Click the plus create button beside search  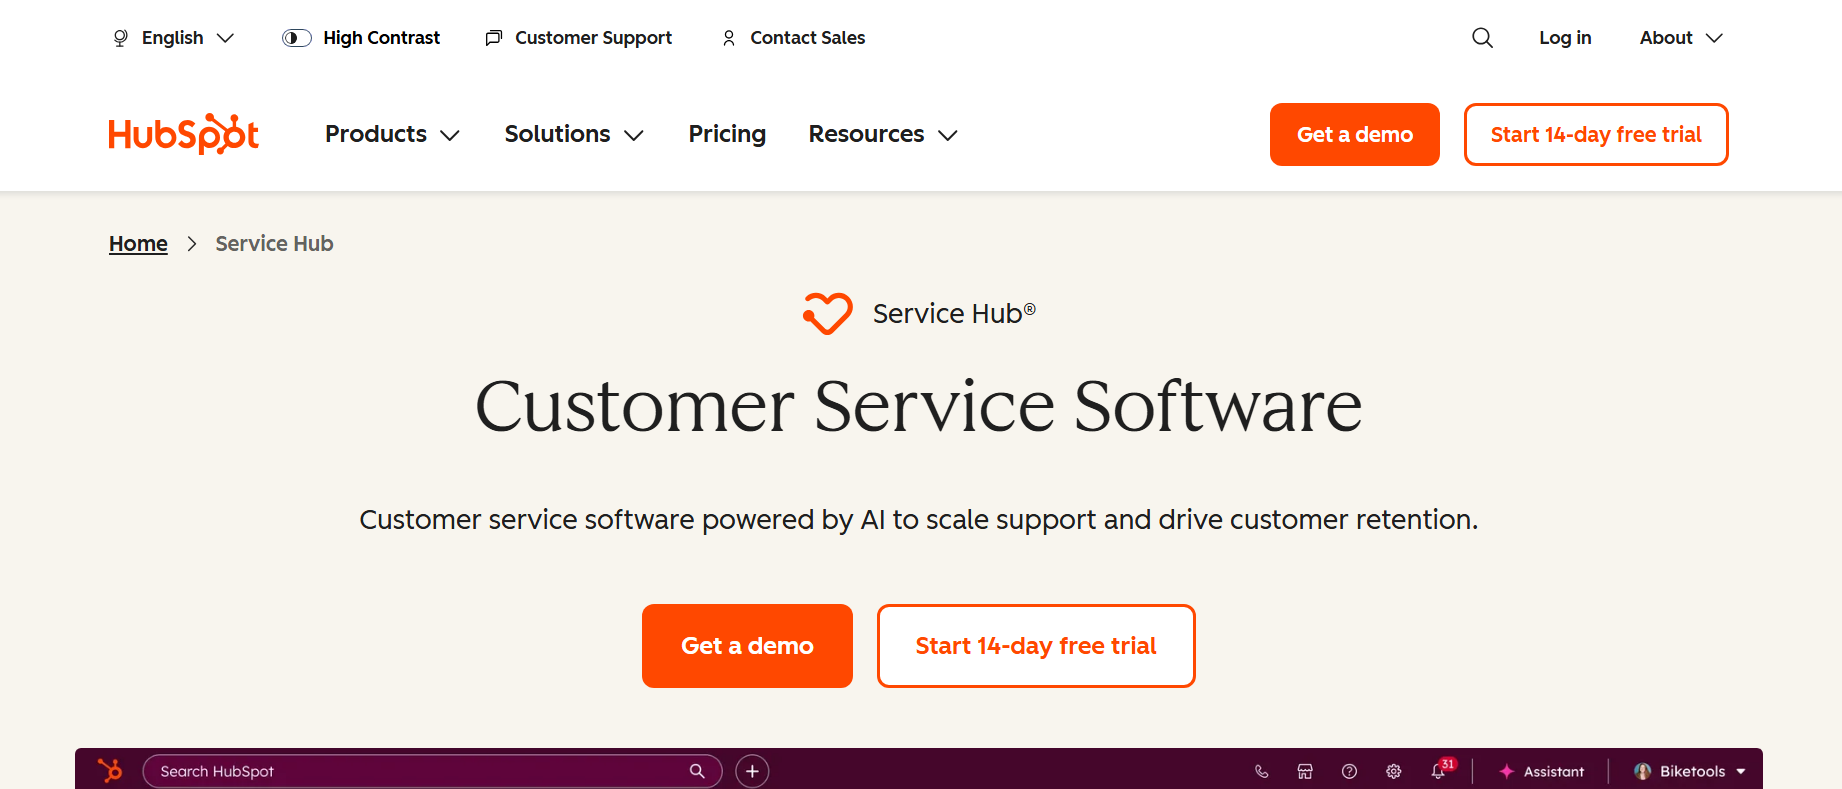(x=752, y=771)
